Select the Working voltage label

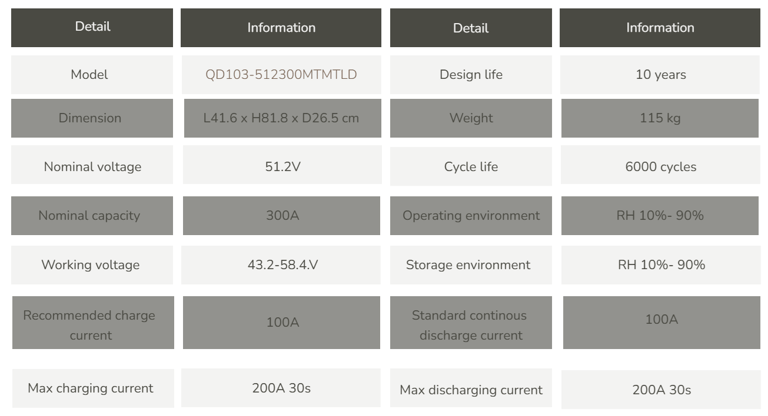click(91, 265)
